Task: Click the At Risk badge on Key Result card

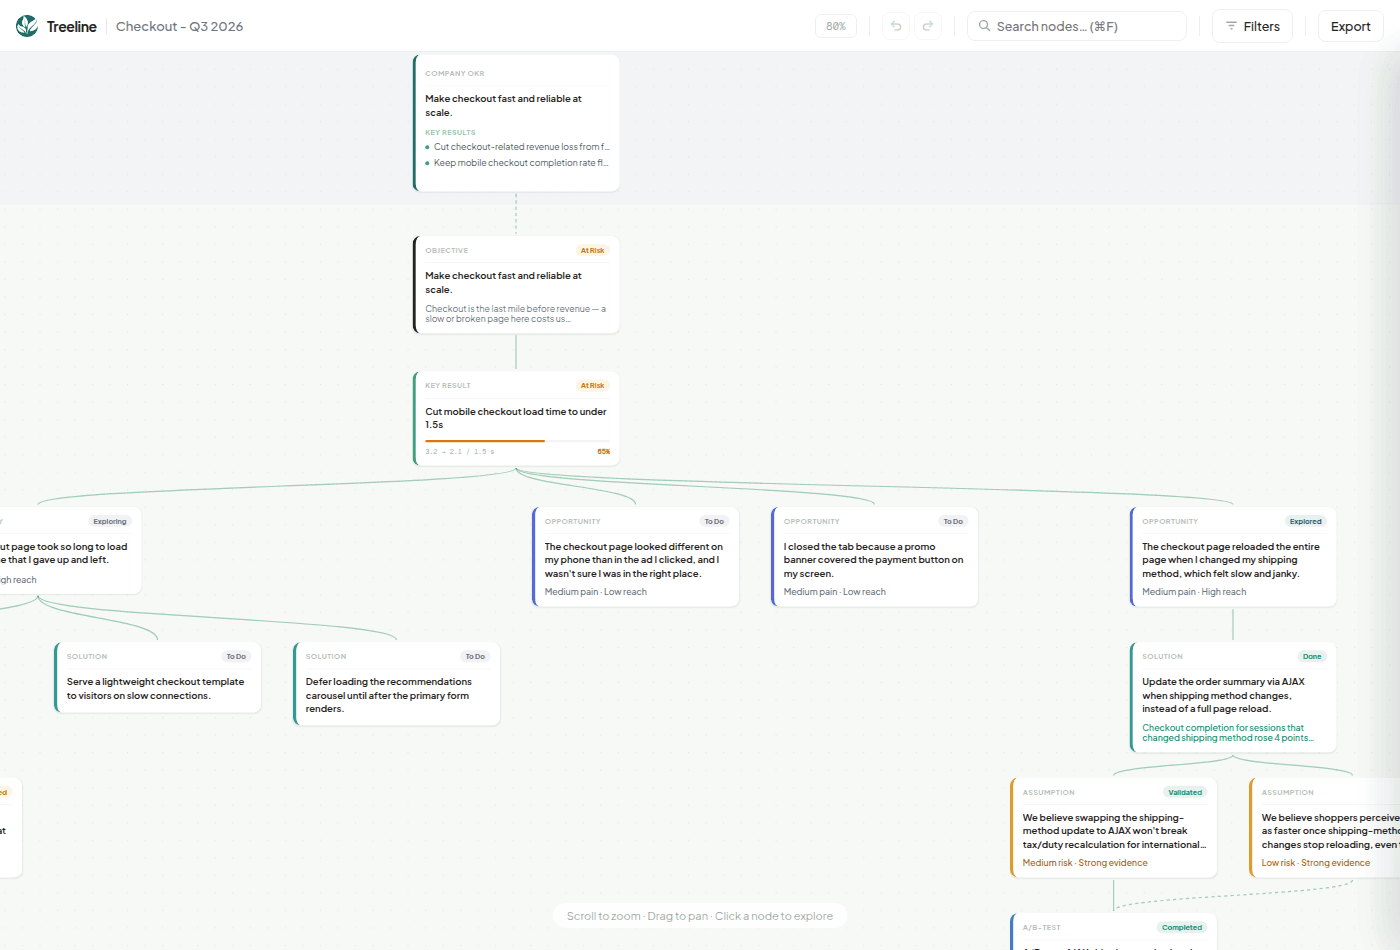Action: [592, 386]
